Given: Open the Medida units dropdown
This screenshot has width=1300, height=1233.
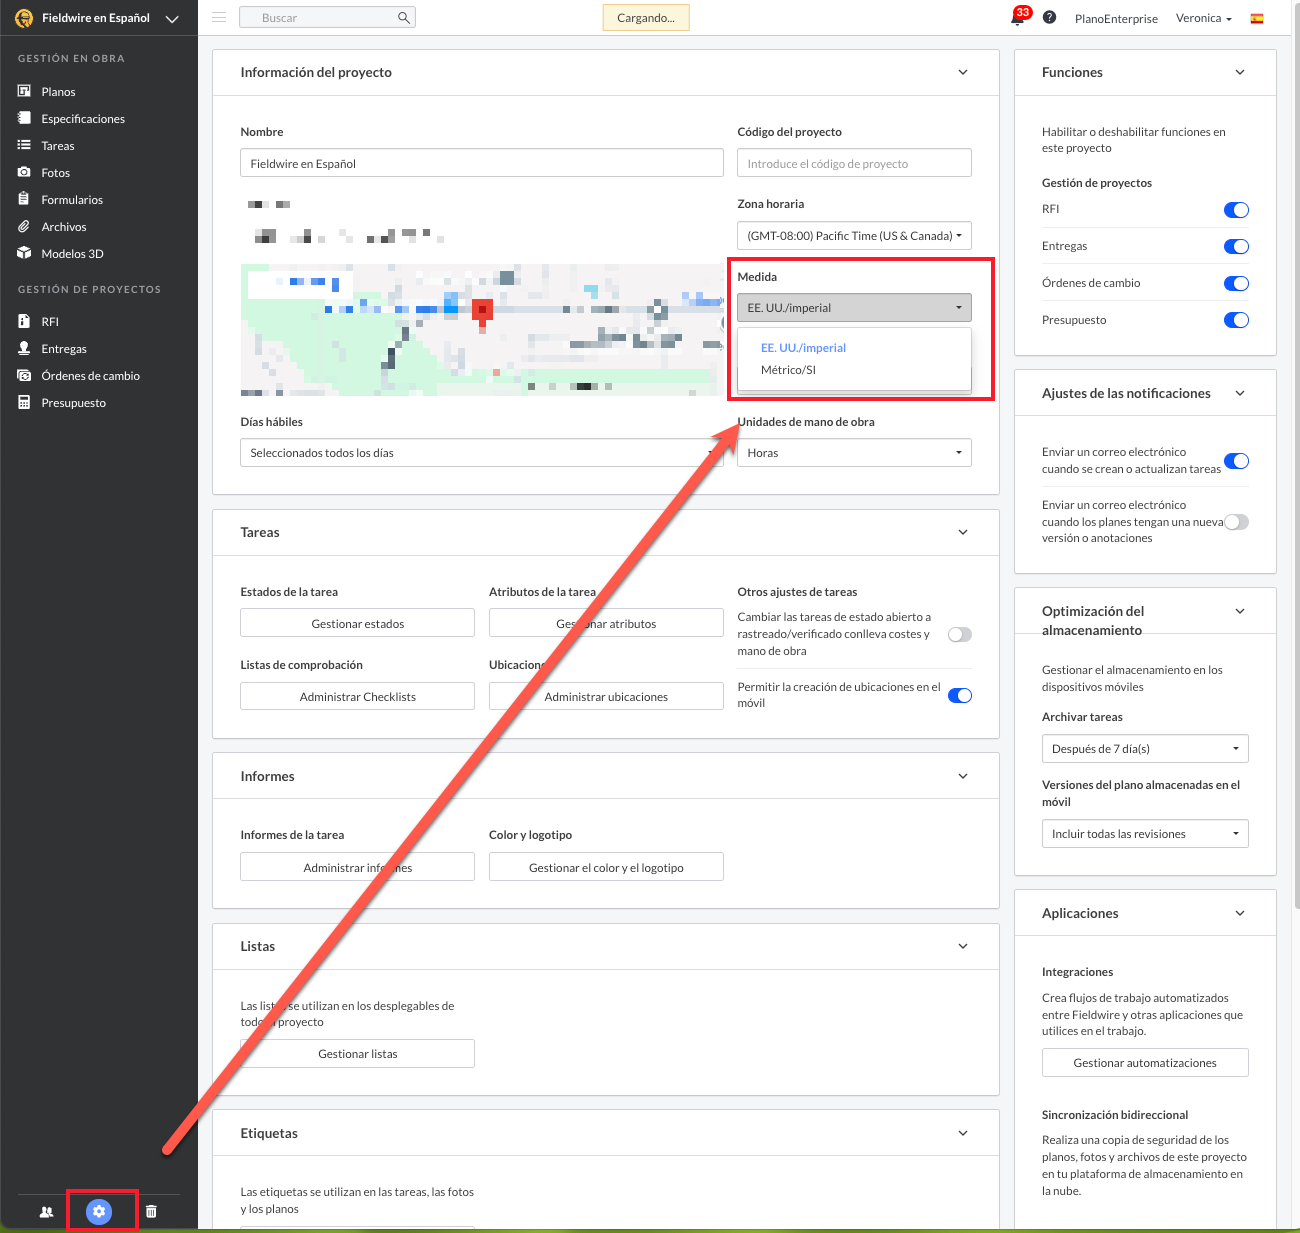Looking at the screenshot, I should (x=854, y=308).
